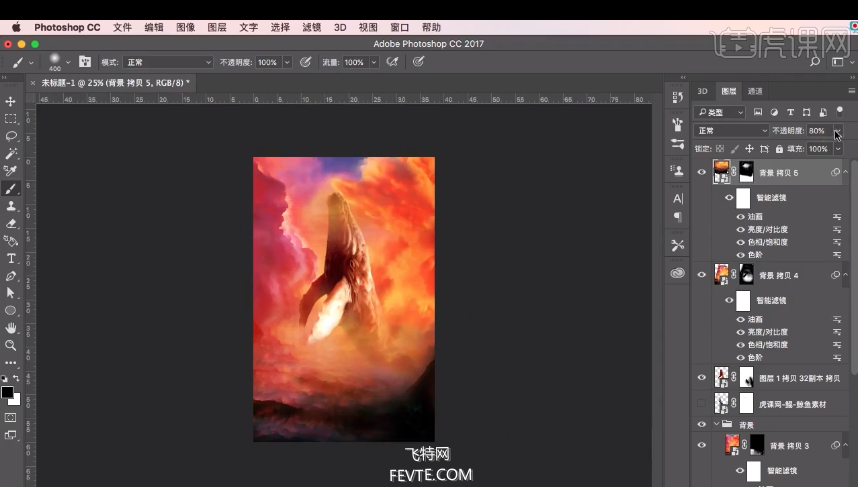The width and height of the screenshot is (858, 487).
Task: Hide the 背景 拷贝 4 layer
Action: coord(702,275)
